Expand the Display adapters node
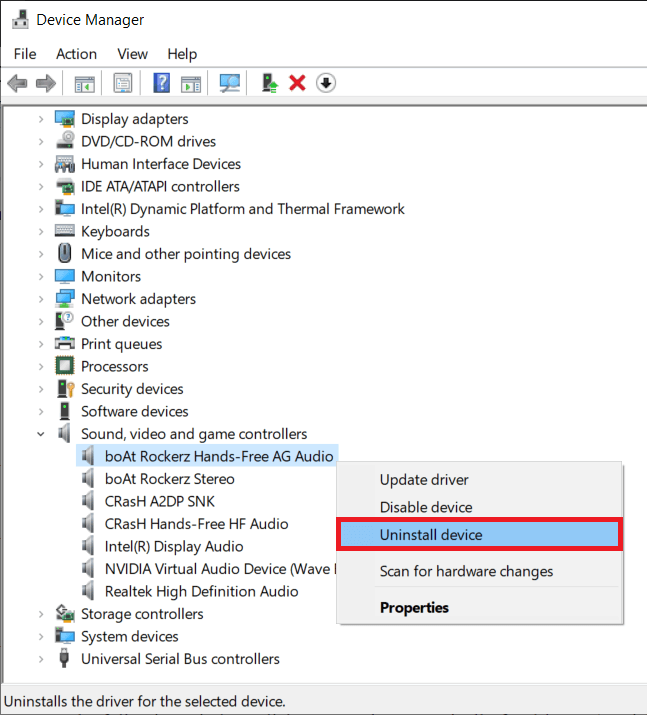The width and height of the screenshot is (647, 715). (x=41, y=119)
